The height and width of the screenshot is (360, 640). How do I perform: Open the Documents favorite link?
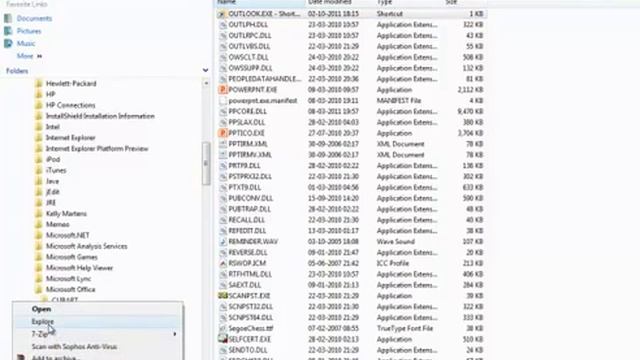[x=34, y=18]
